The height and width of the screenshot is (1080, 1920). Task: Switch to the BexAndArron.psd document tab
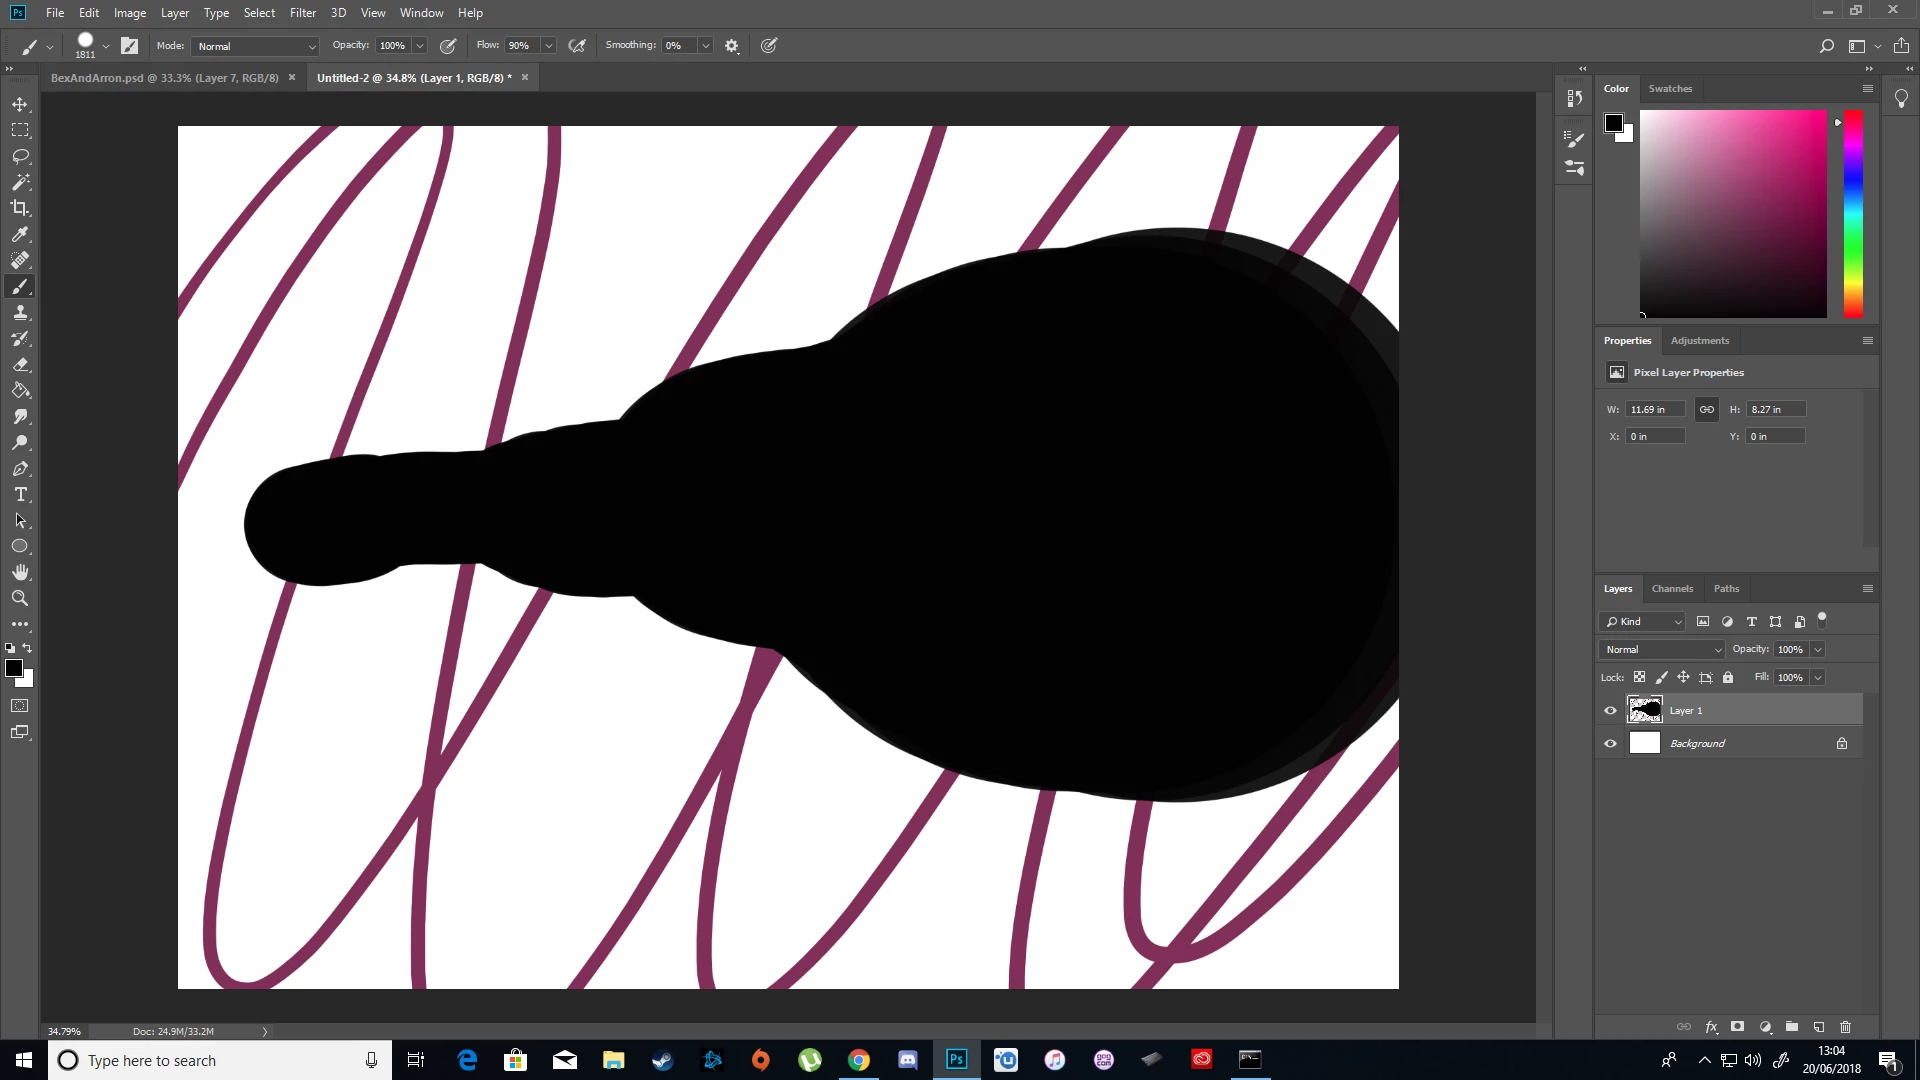point(165,78)
